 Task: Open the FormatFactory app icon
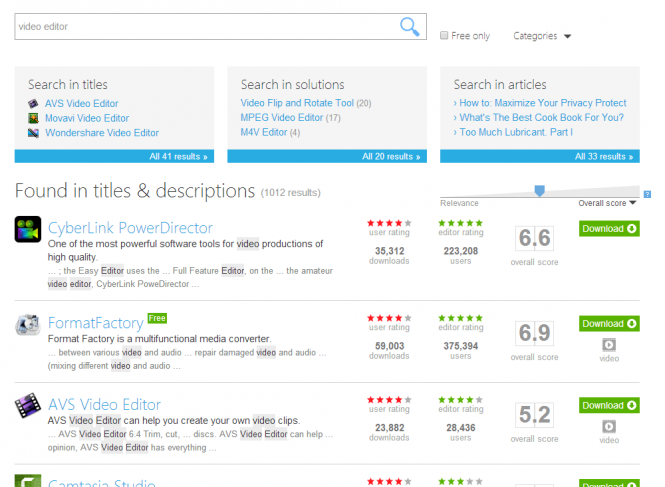click(x=28, y=325)
